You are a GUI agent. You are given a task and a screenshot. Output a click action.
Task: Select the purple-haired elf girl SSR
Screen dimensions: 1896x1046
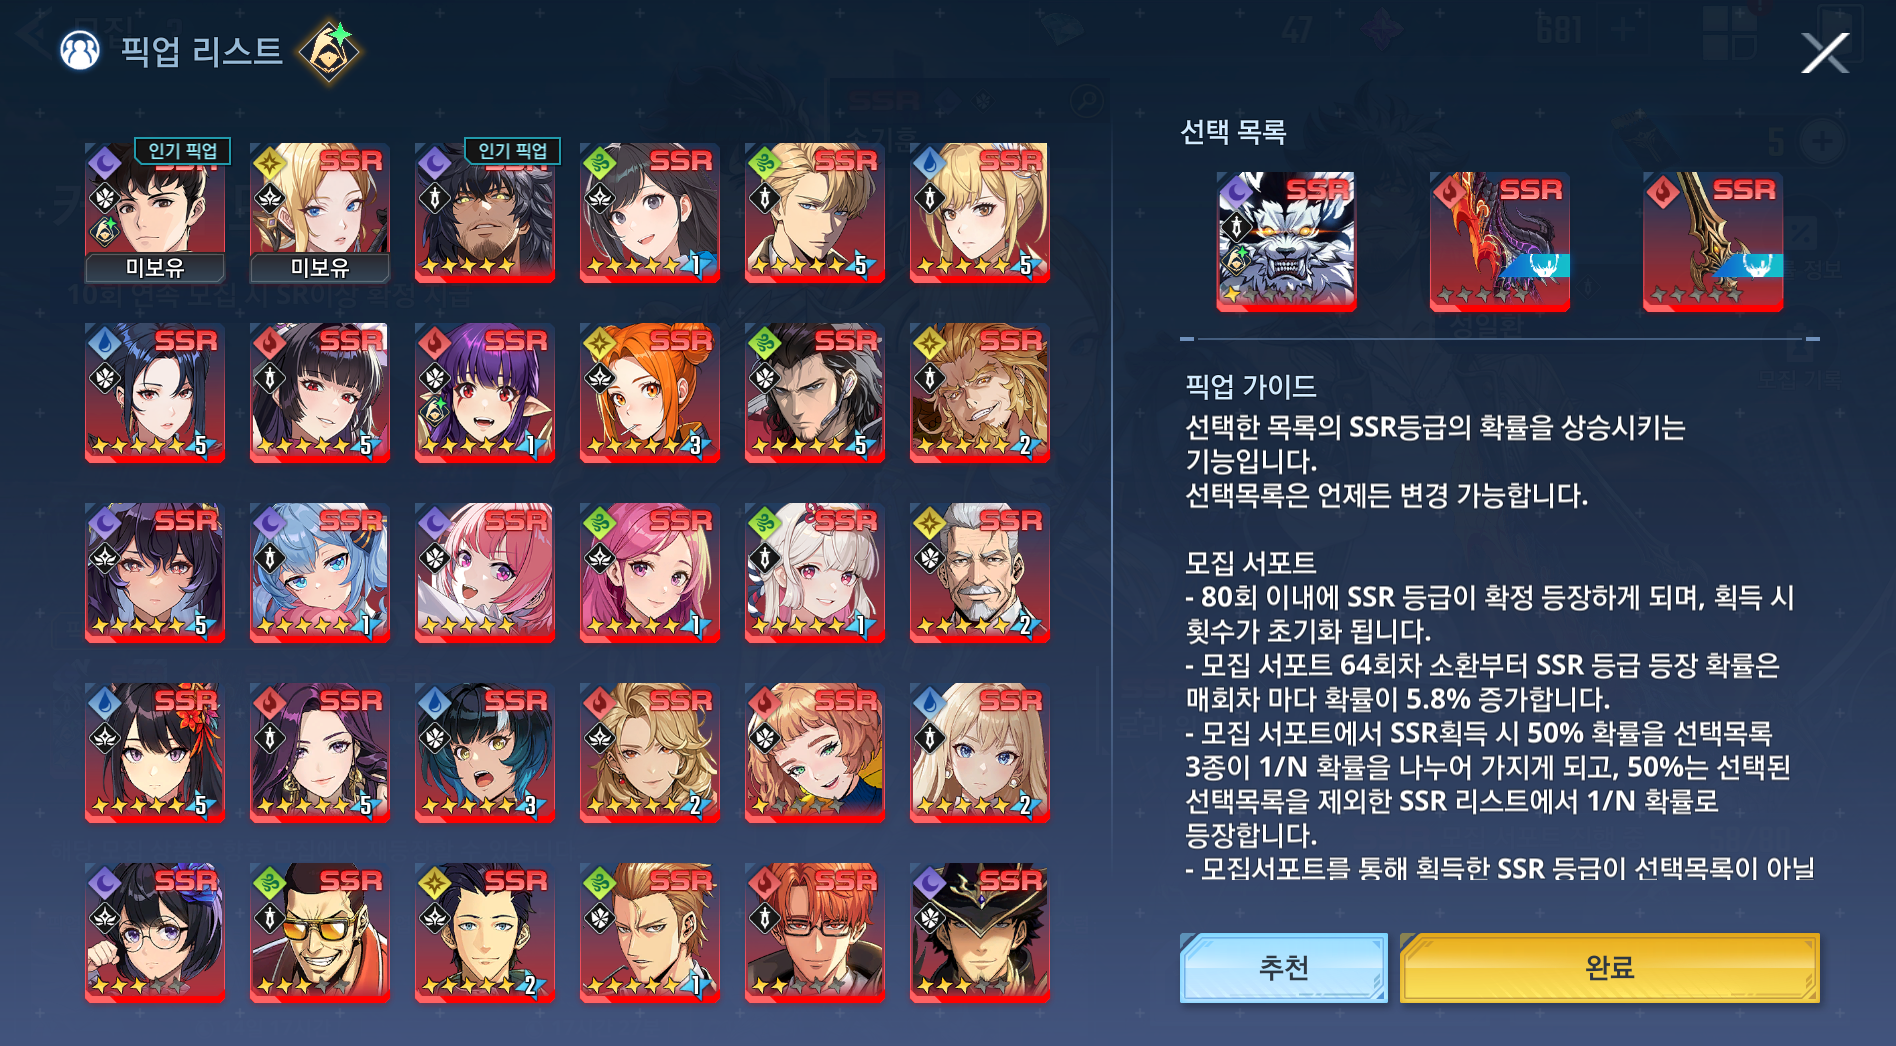click(x=485, y=393)
